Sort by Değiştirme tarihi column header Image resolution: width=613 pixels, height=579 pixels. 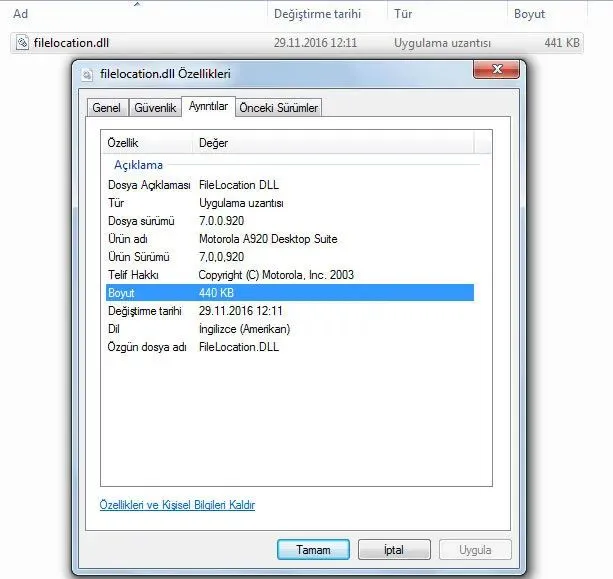315,14
